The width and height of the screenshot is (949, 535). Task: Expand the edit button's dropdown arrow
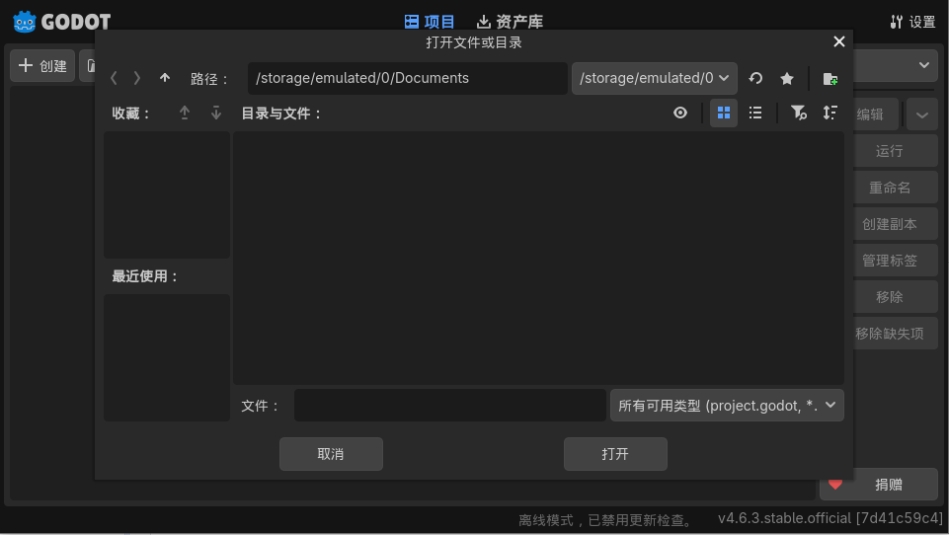coord(922,114)
